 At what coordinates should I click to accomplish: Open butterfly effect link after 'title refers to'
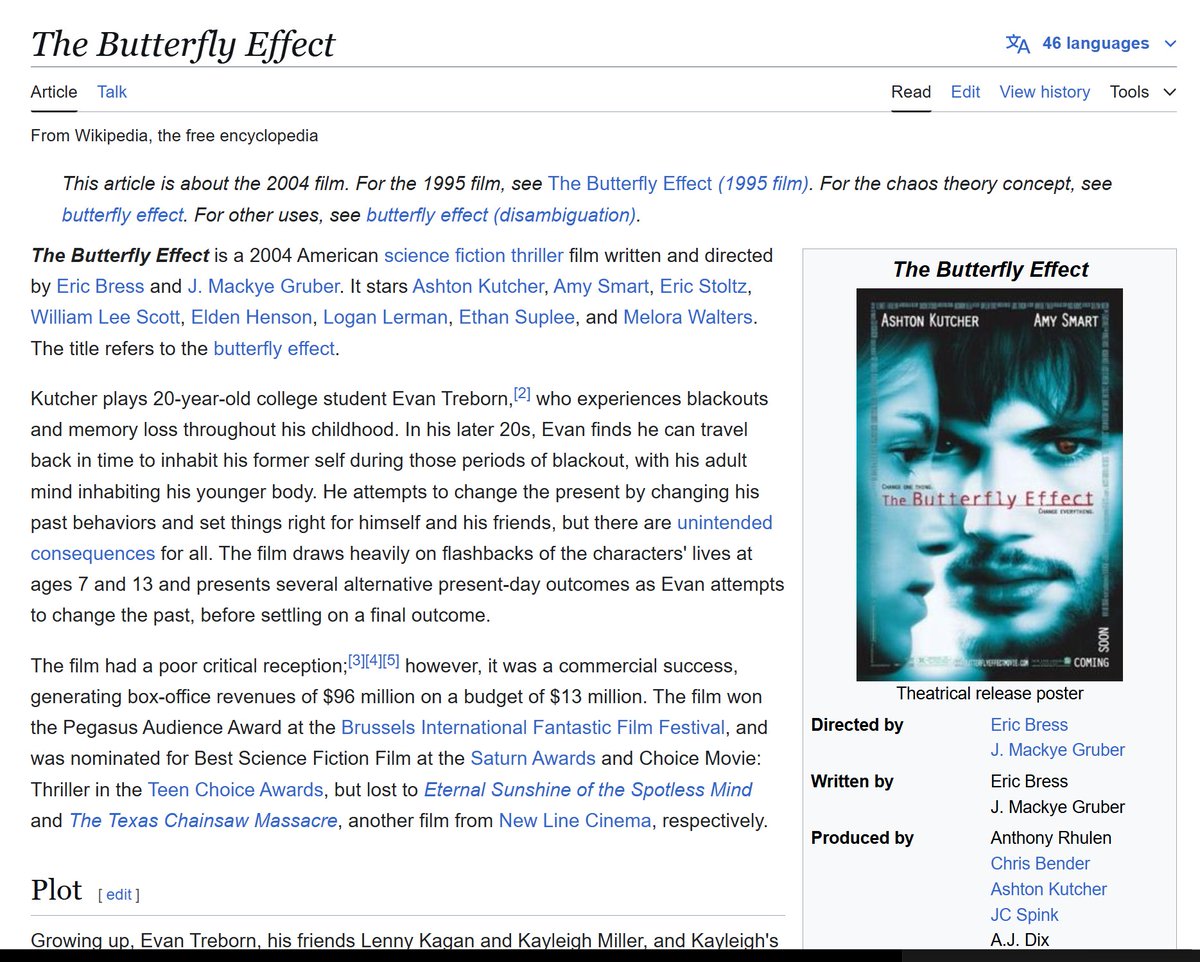[274, 349]
